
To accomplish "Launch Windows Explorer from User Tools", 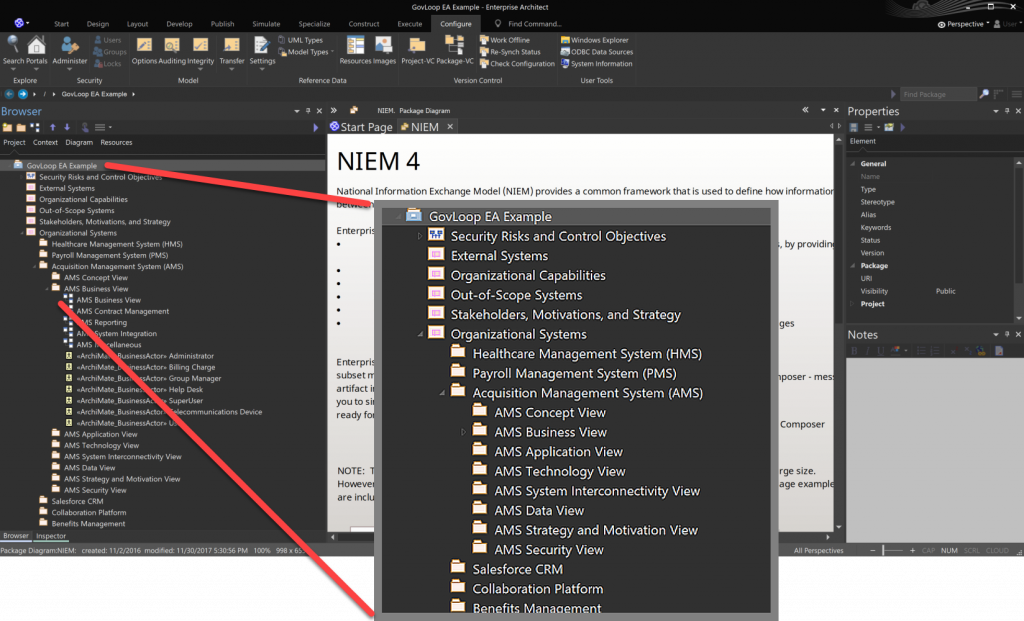I will pyautogui.click(x=595, y=40).
